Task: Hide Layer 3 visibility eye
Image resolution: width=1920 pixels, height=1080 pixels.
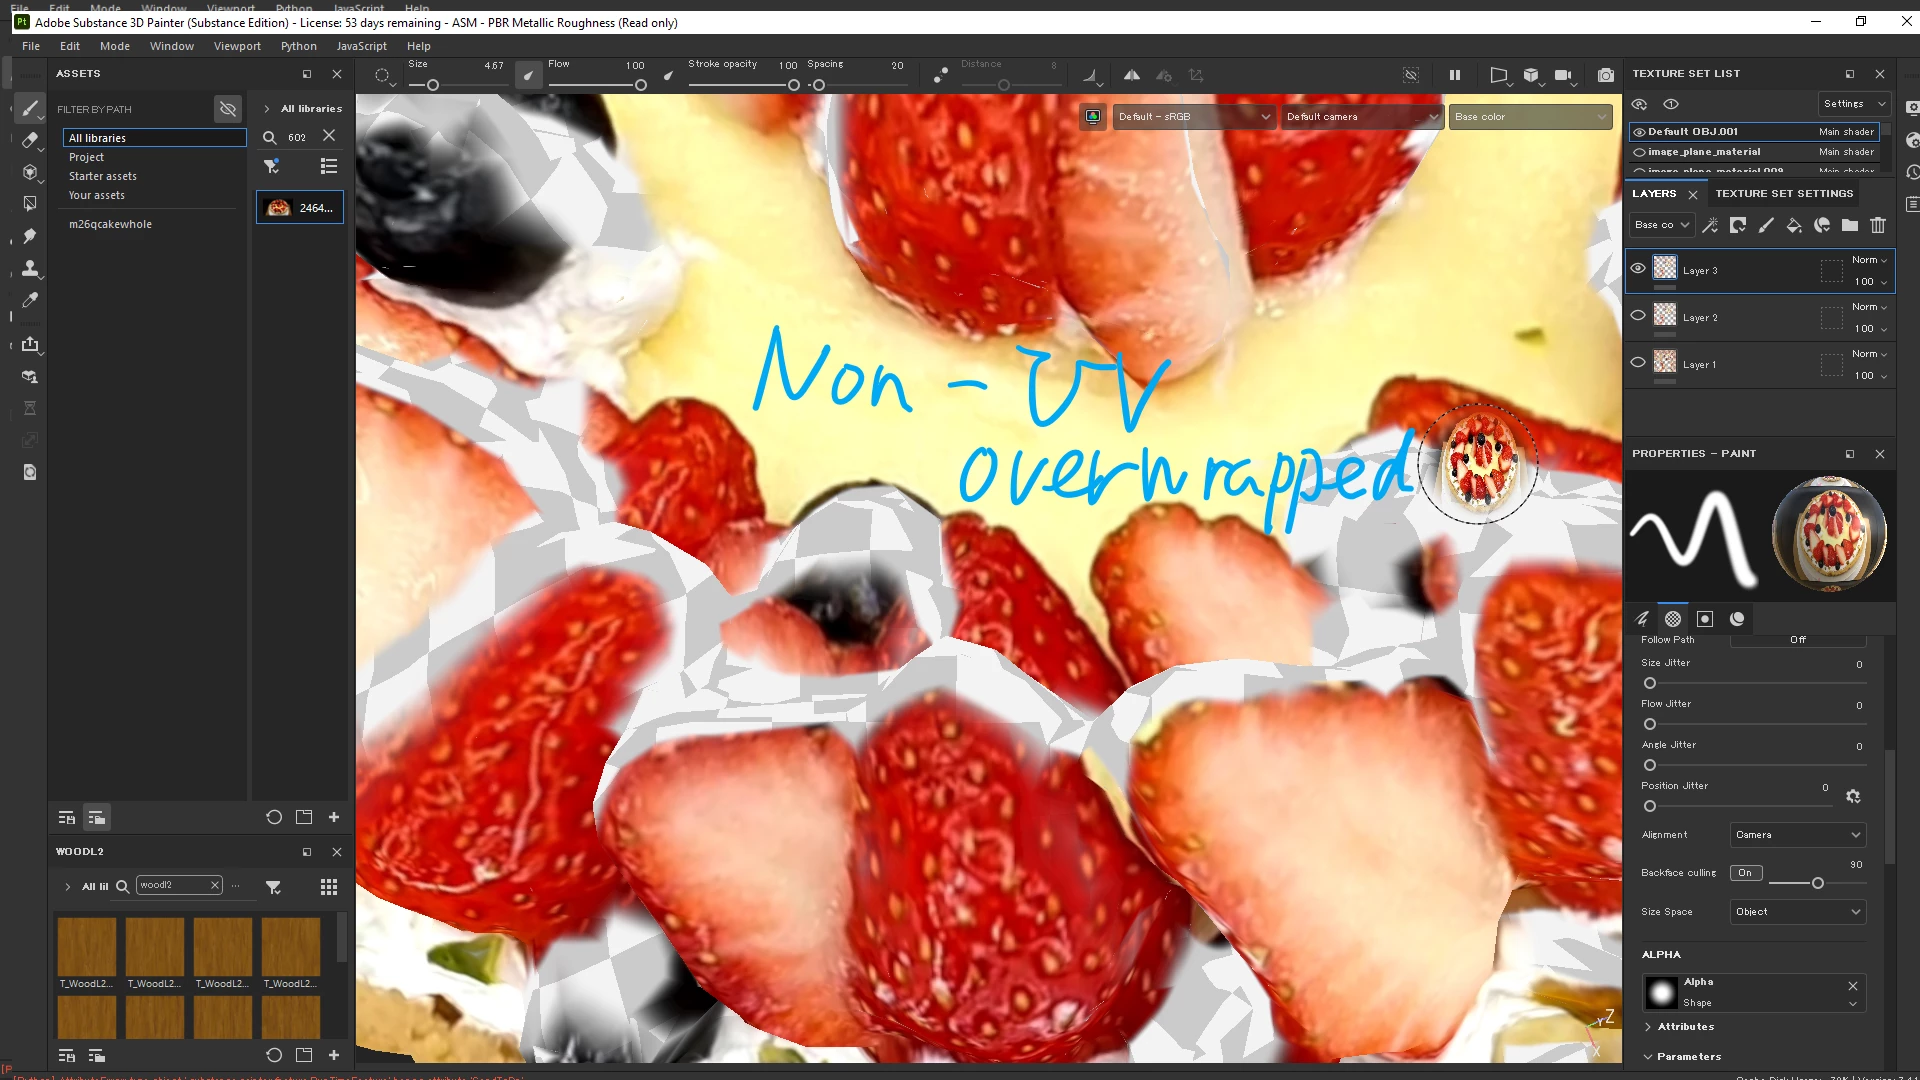Action: [1638, 268]
